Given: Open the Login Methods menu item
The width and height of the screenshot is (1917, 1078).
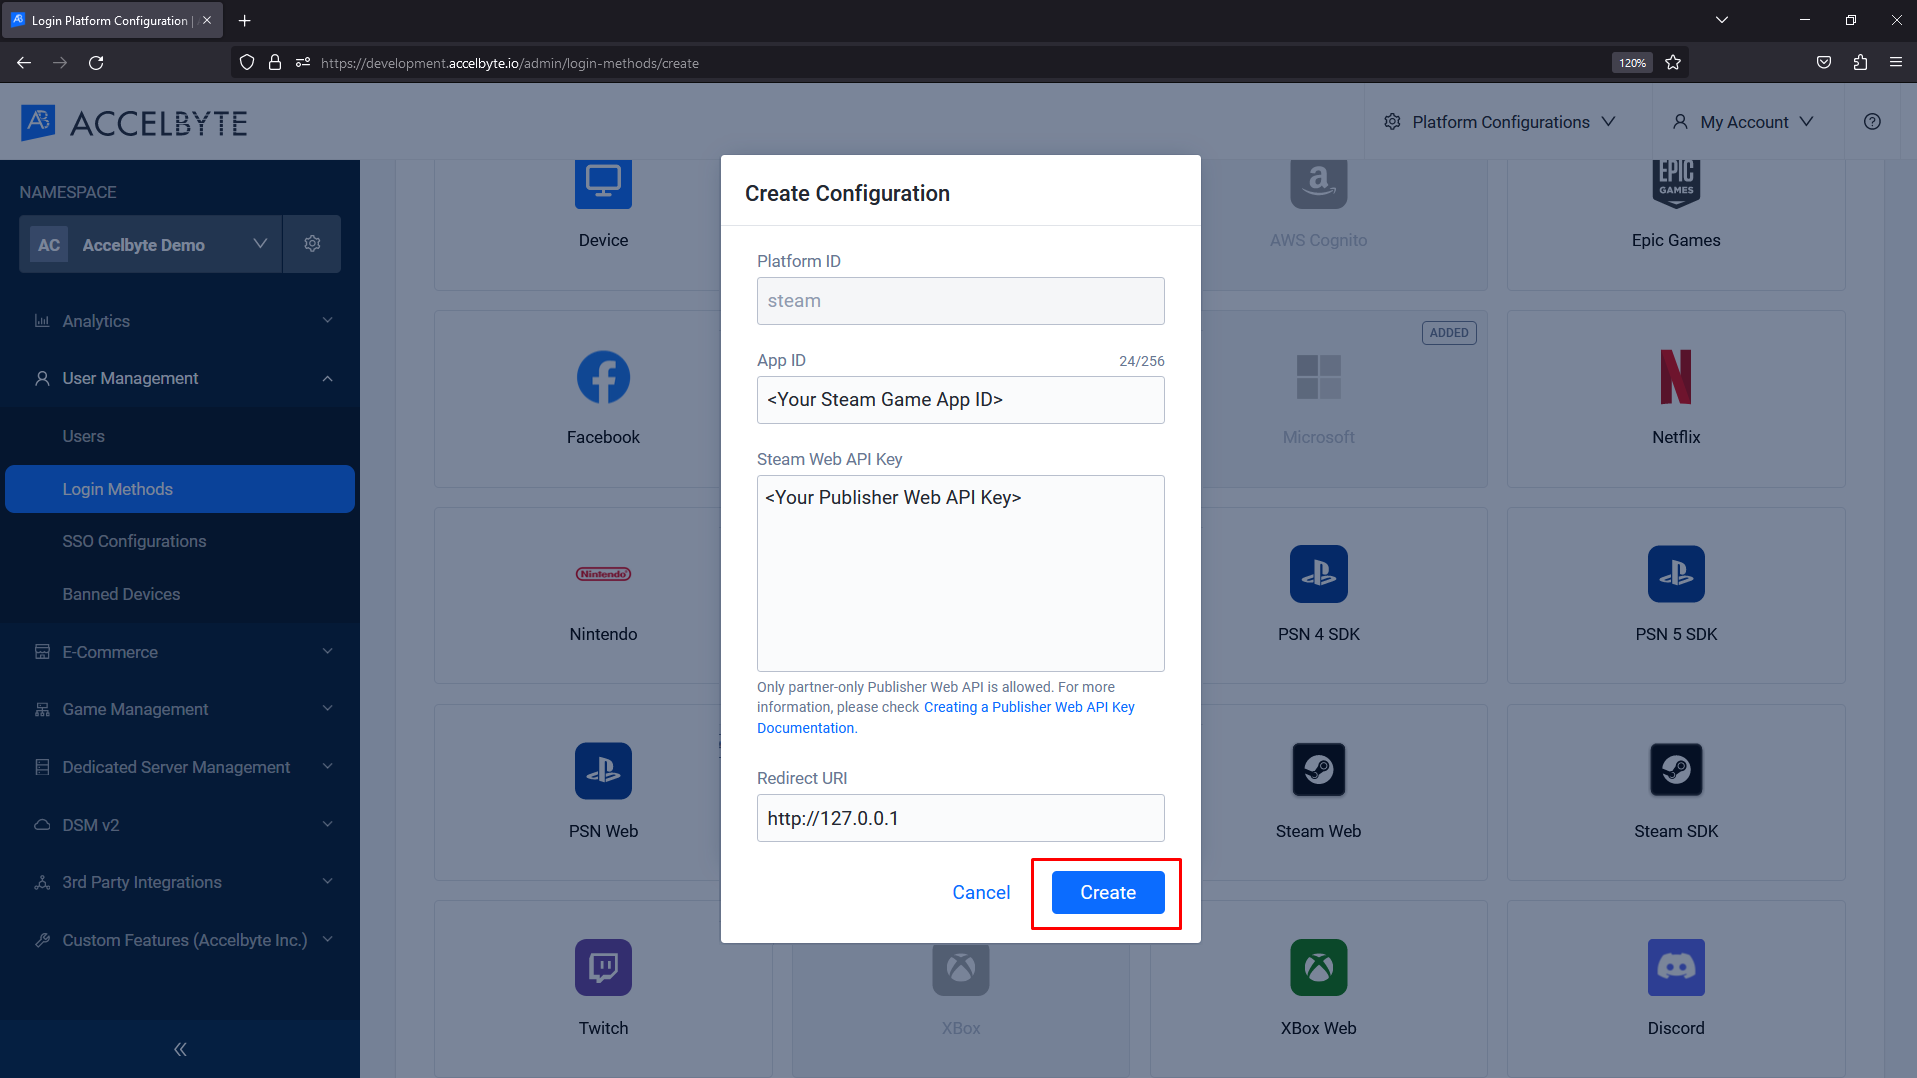Looking at the screenshot, I should pyautogui.click(x=180, y=489).
